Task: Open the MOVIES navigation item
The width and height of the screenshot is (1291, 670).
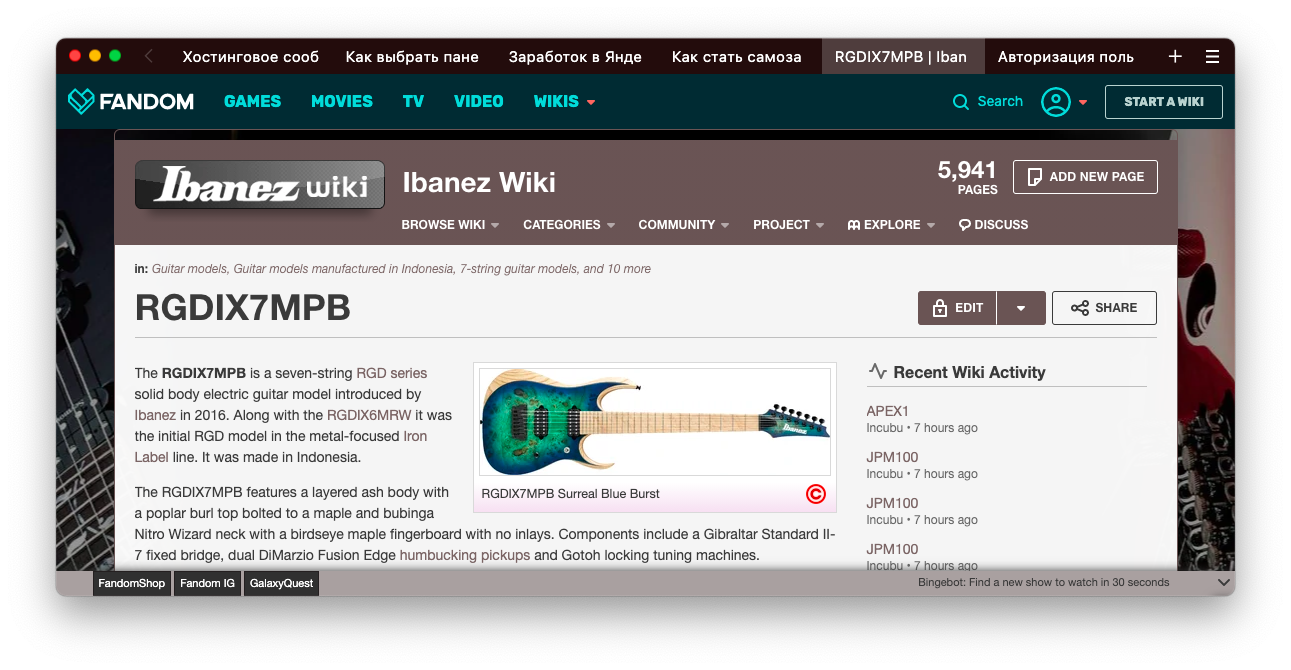Action: tap(342, 101)
